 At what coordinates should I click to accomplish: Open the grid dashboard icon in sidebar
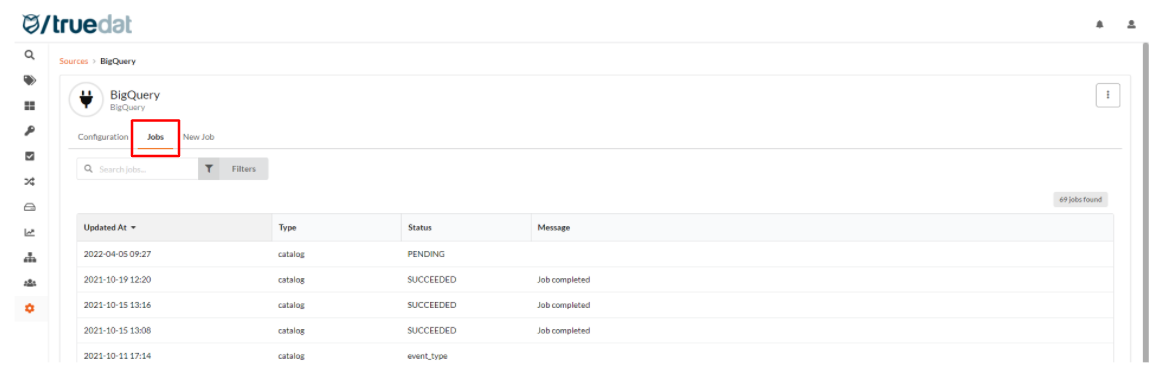[x=29, y=105]
